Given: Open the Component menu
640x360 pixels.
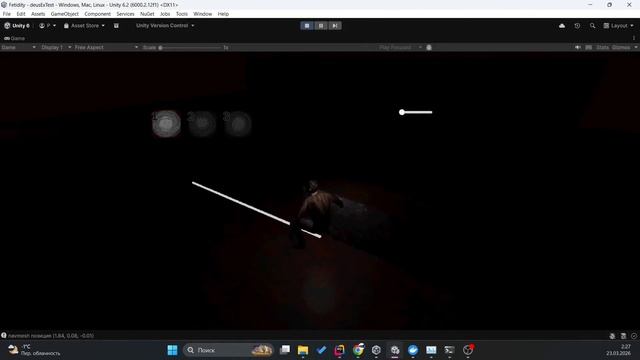Looking at the screenshot, I should [x=98, y=14].
